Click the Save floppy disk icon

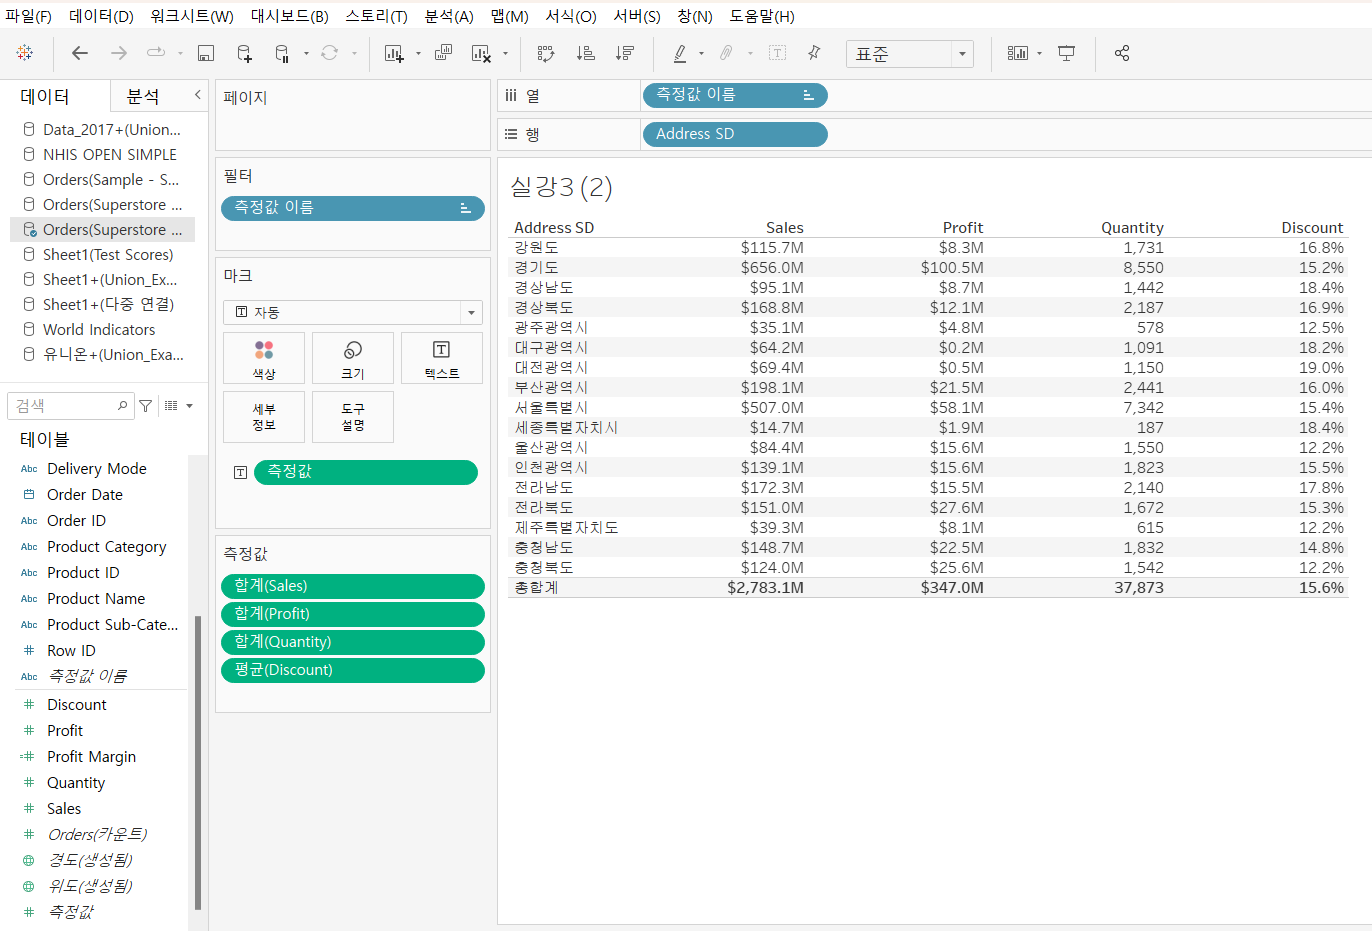pyautogui.click(x=206, y=53)
